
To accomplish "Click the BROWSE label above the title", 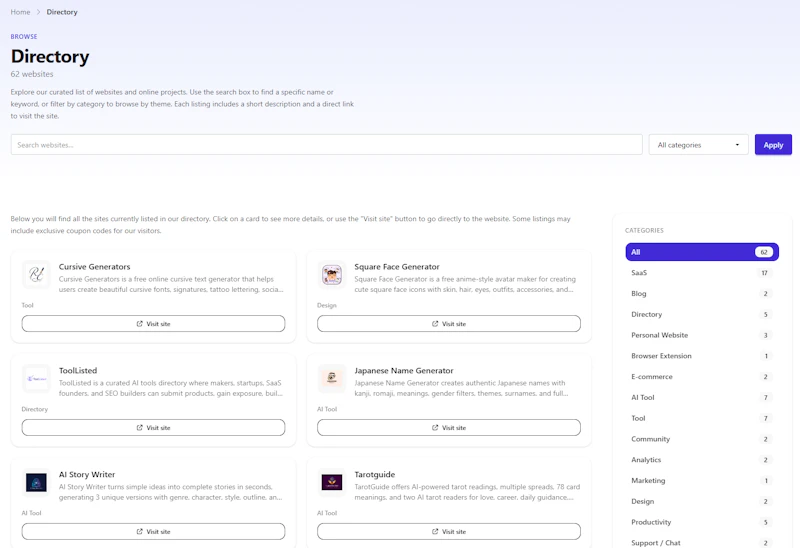I will (x=24, y=37).
